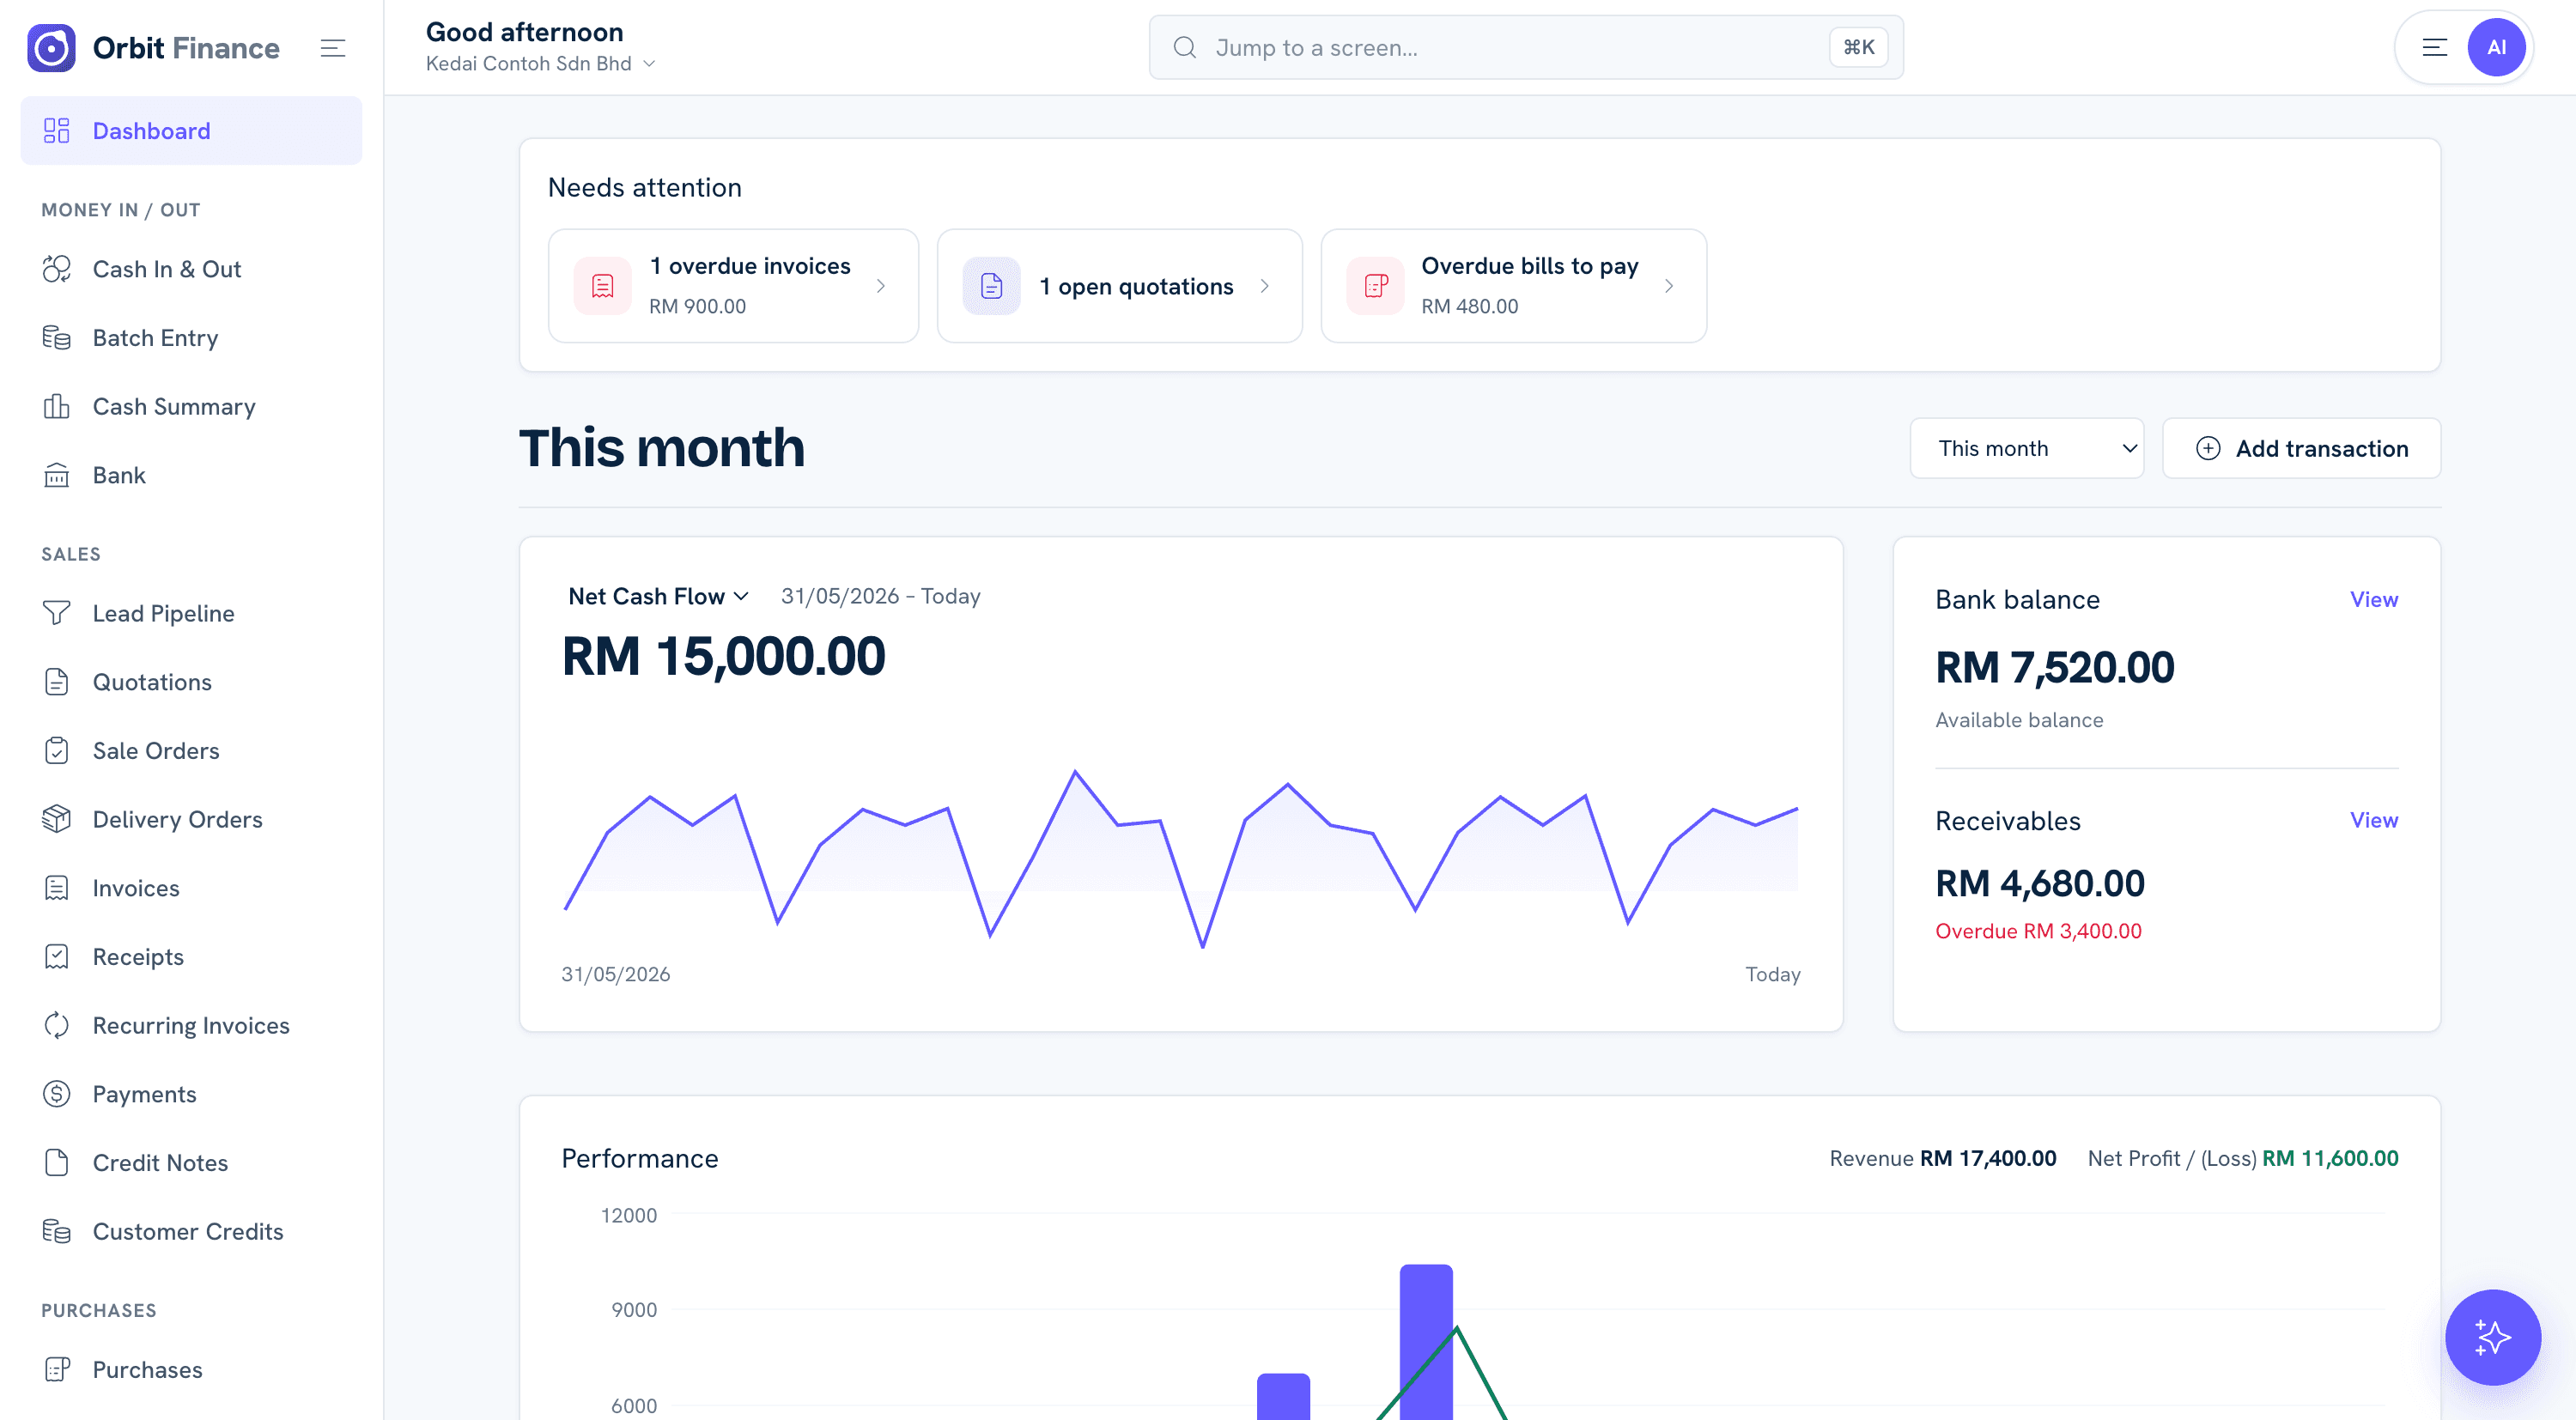
Task: Click the RM 15,000.00 cash flow value
Action: [724, 657]
